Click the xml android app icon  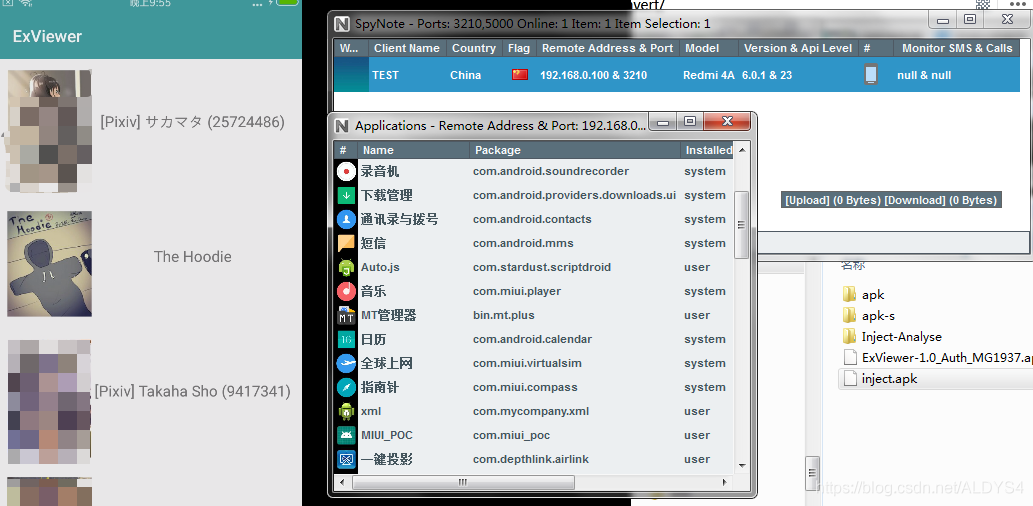pyautogui.click(x=346, y=412)
